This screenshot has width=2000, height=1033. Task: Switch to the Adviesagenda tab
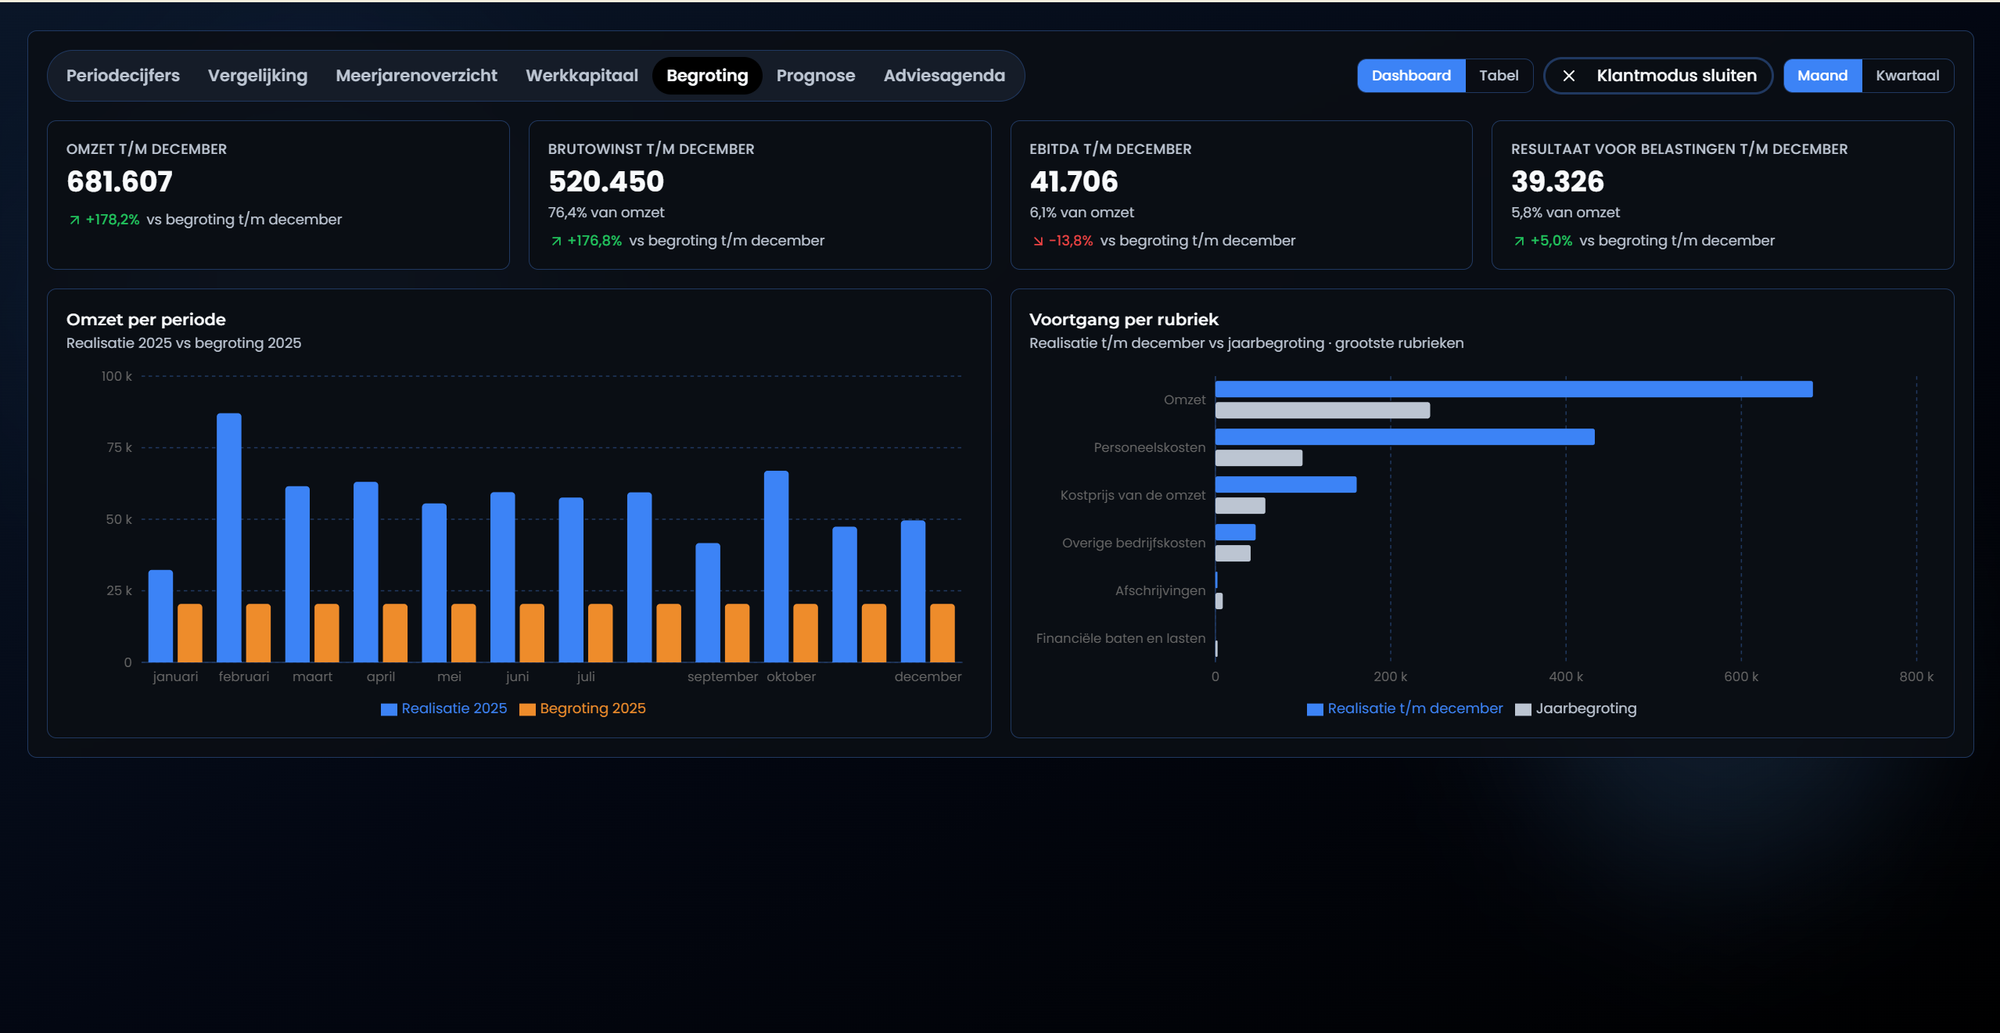coord(944,76)
